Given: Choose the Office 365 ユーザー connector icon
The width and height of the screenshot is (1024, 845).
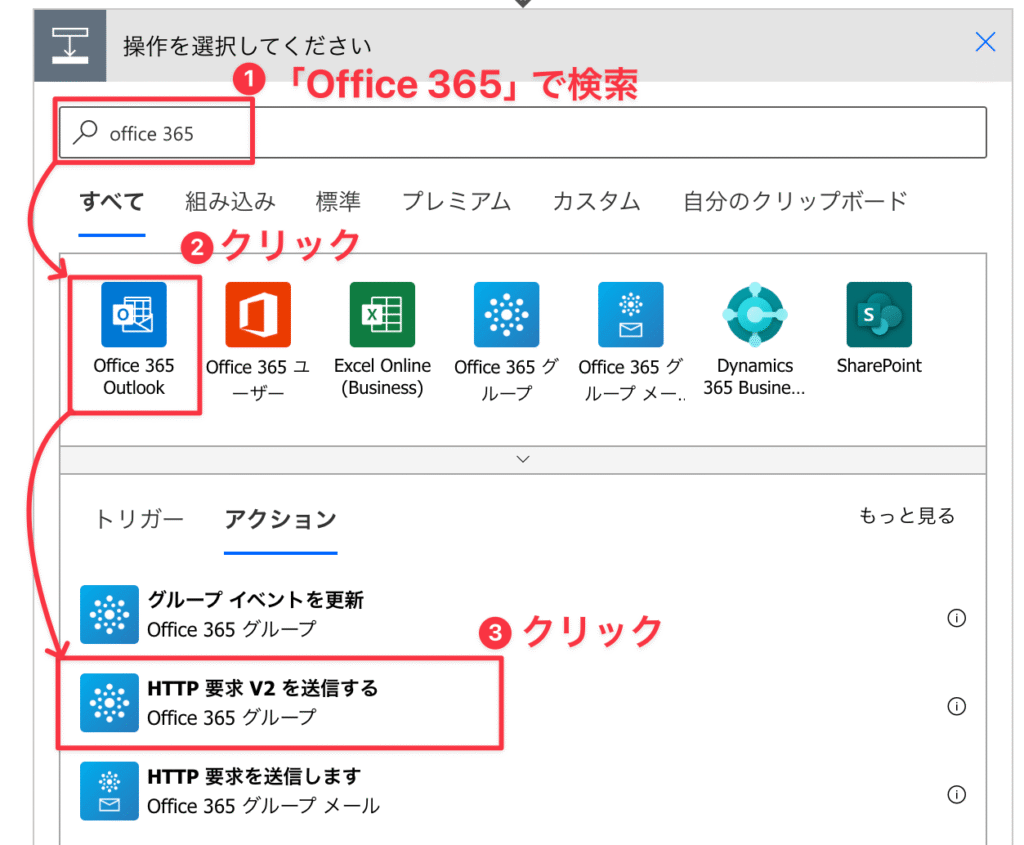Looking at the screenshot, I should click(258, 314).
